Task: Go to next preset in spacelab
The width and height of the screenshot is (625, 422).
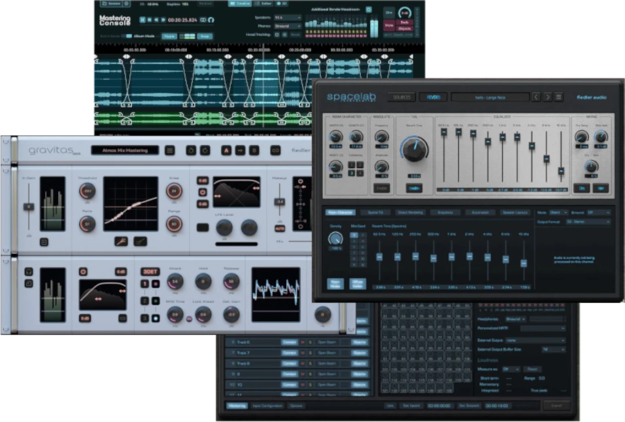Action: (547, 97)
